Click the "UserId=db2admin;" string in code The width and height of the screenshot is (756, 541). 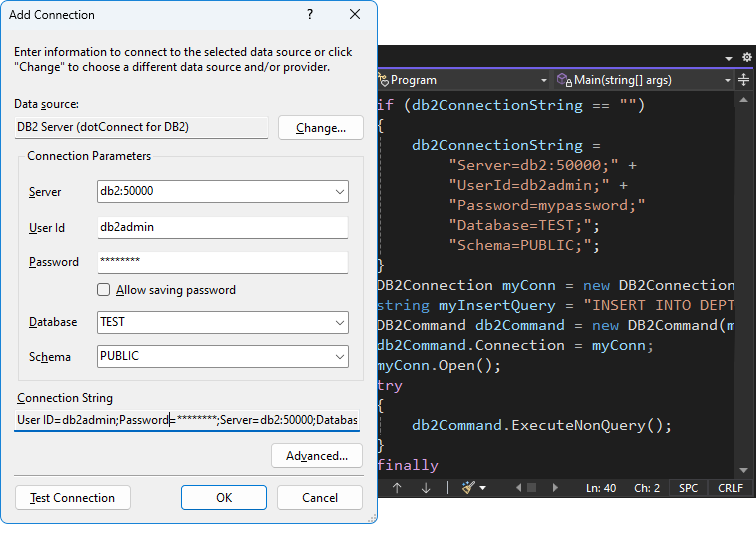tap(529, 185)
